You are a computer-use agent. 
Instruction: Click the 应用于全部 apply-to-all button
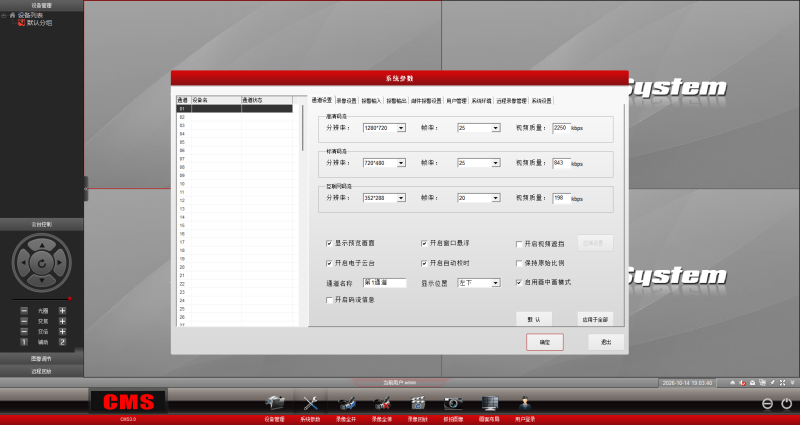click(595, 319)
